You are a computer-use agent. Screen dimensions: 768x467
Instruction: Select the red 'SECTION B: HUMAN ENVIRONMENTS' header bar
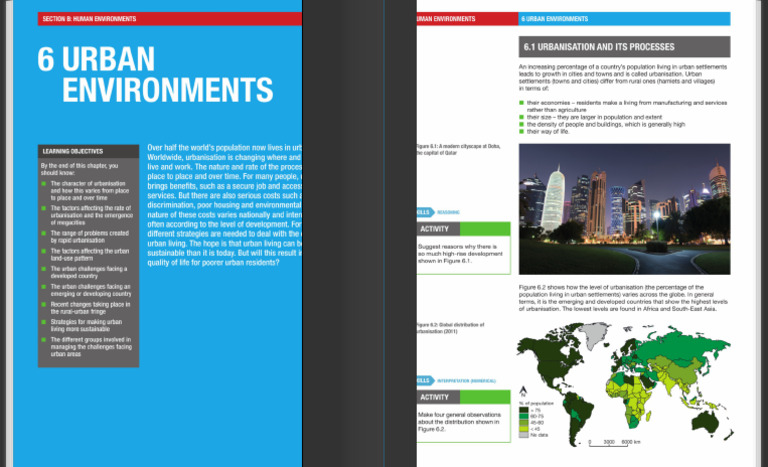170,19
